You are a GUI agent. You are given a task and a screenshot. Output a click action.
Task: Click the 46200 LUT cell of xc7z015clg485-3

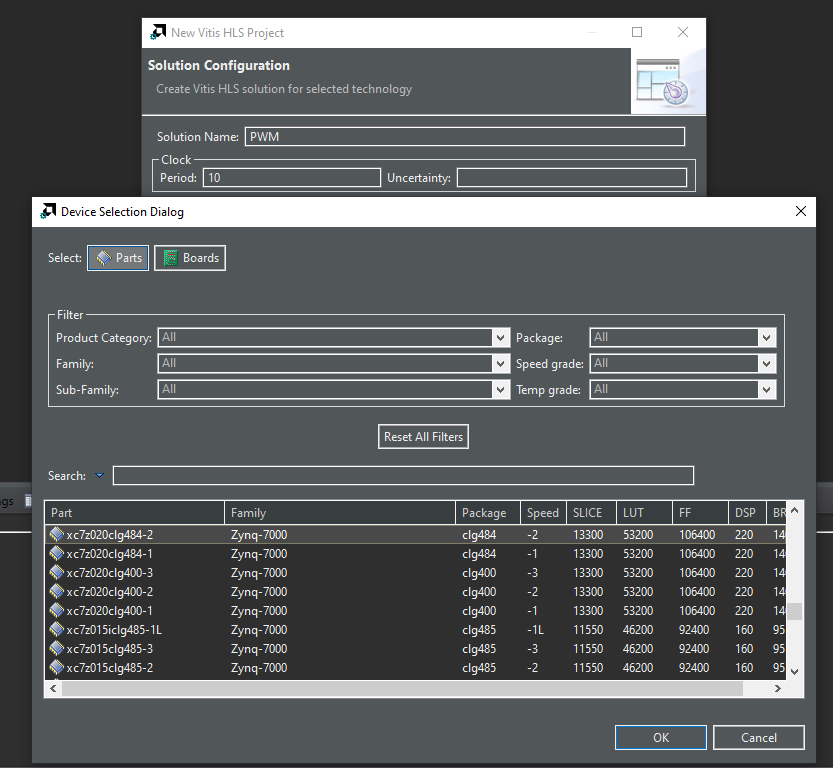(638, 648)
